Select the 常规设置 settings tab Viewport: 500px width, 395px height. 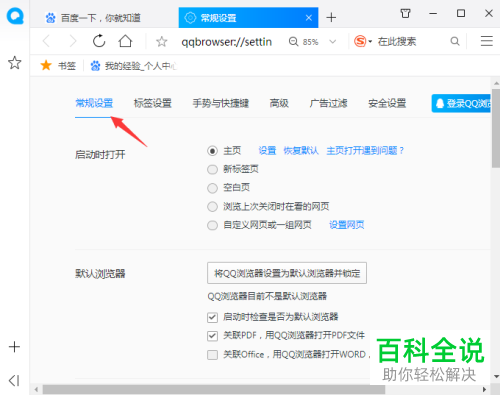click(x=94, y=103)
